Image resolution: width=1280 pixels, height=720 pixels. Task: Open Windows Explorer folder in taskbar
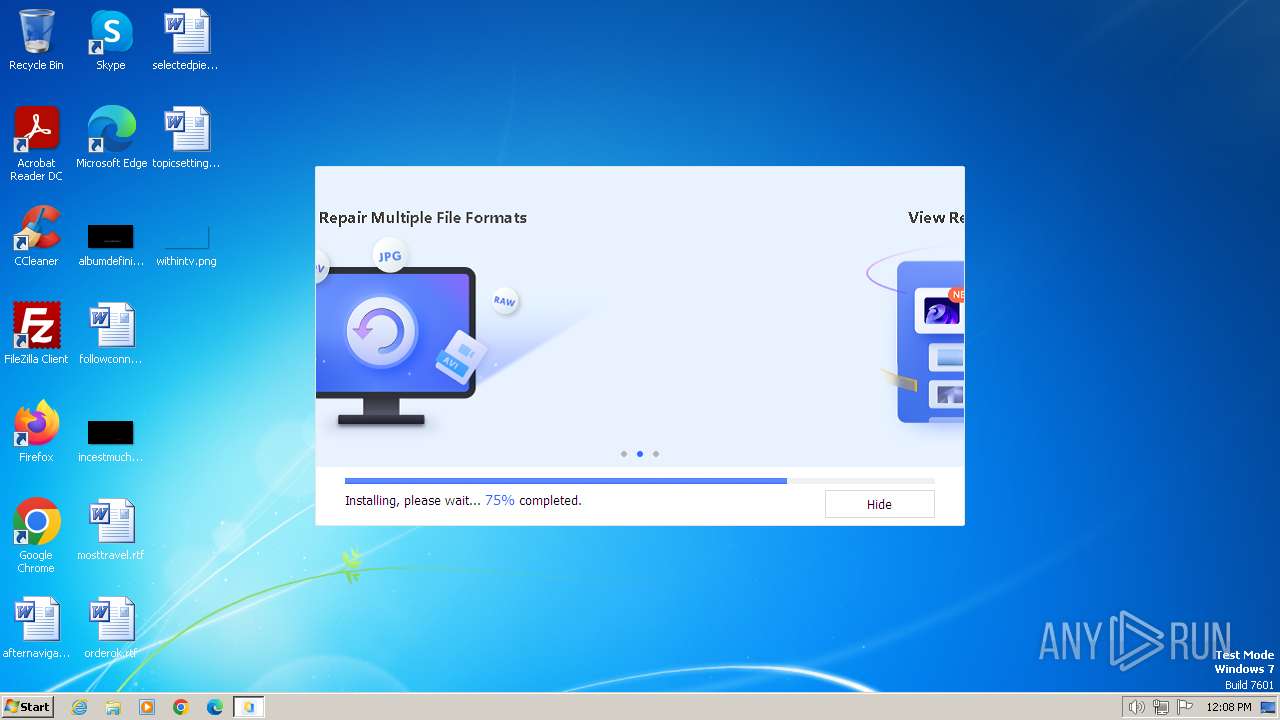coord(113,707)
